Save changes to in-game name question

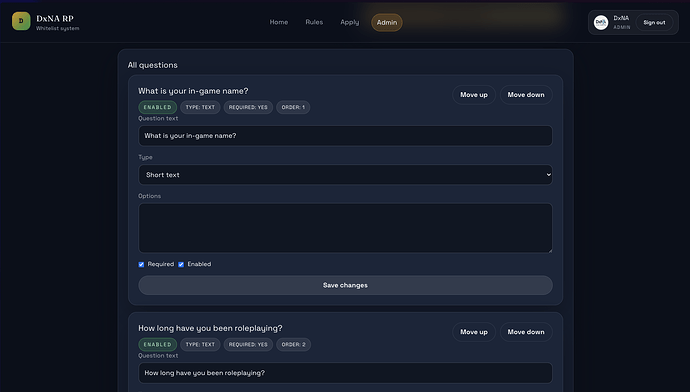(x=345, y=285)
